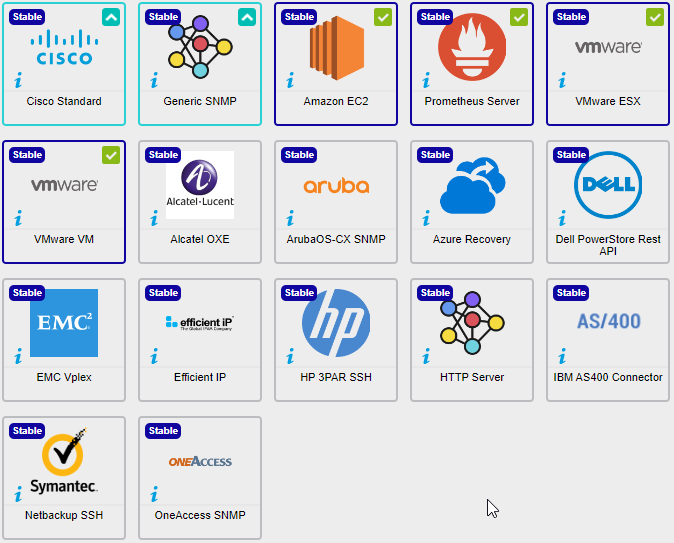Select the OneAccess SNMP label
674x543 pixels.
[x=200, y=515]
